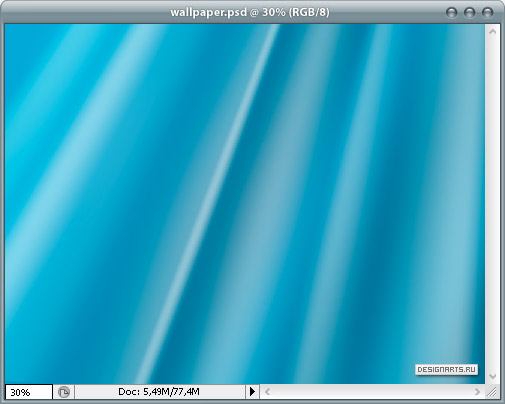The image size is (505, 404).
Task: Click the window resize grip corner
Action: click(x=492, y=392)
